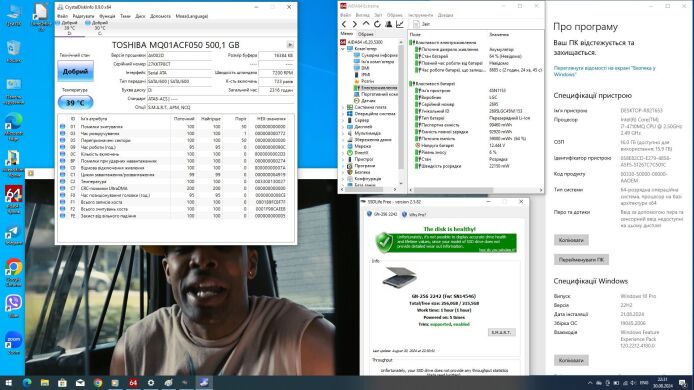Collapse the Комп'ютер tree node in AIDA64

(x=343, y=49)
